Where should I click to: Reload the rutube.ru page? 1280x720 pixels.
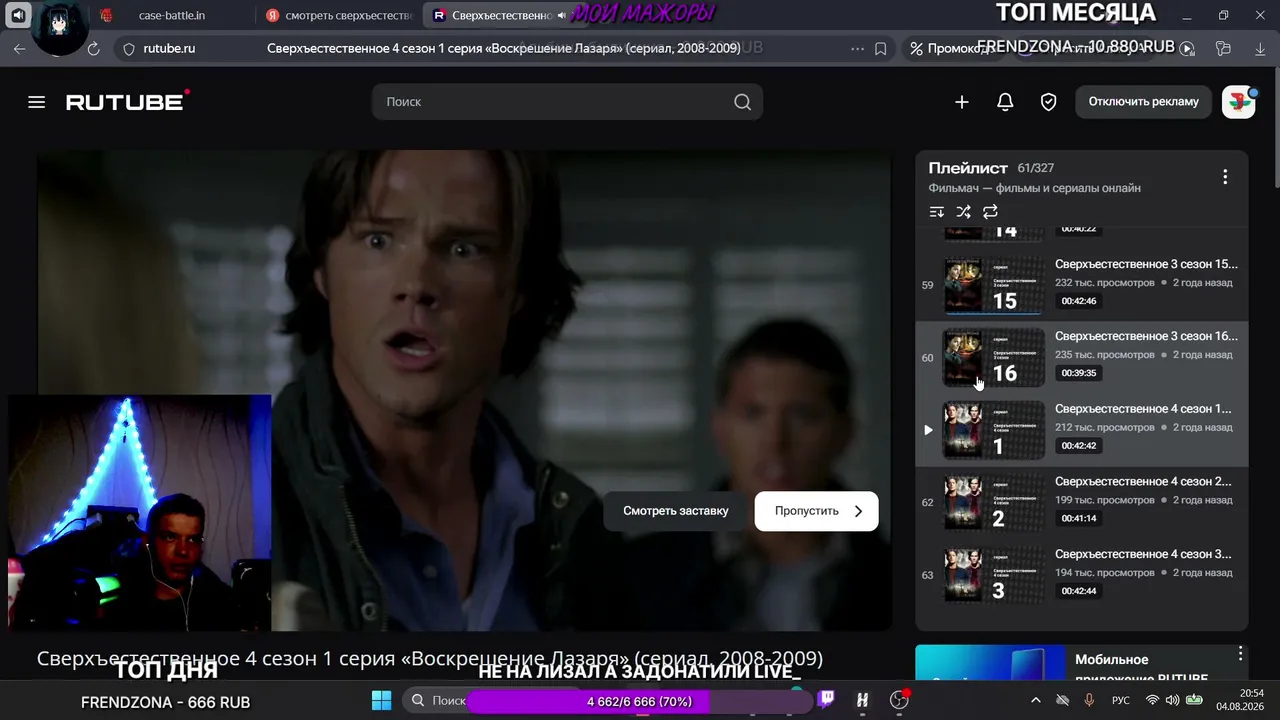(93, 48)
